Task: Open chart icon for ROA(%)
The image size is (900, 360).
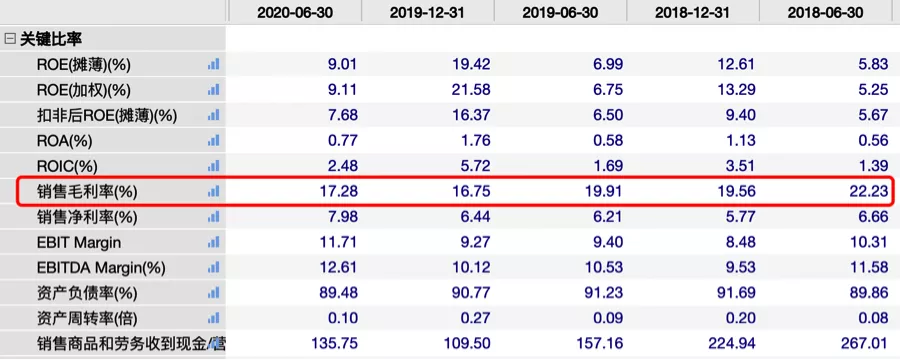Action: [x=214, y=141]
